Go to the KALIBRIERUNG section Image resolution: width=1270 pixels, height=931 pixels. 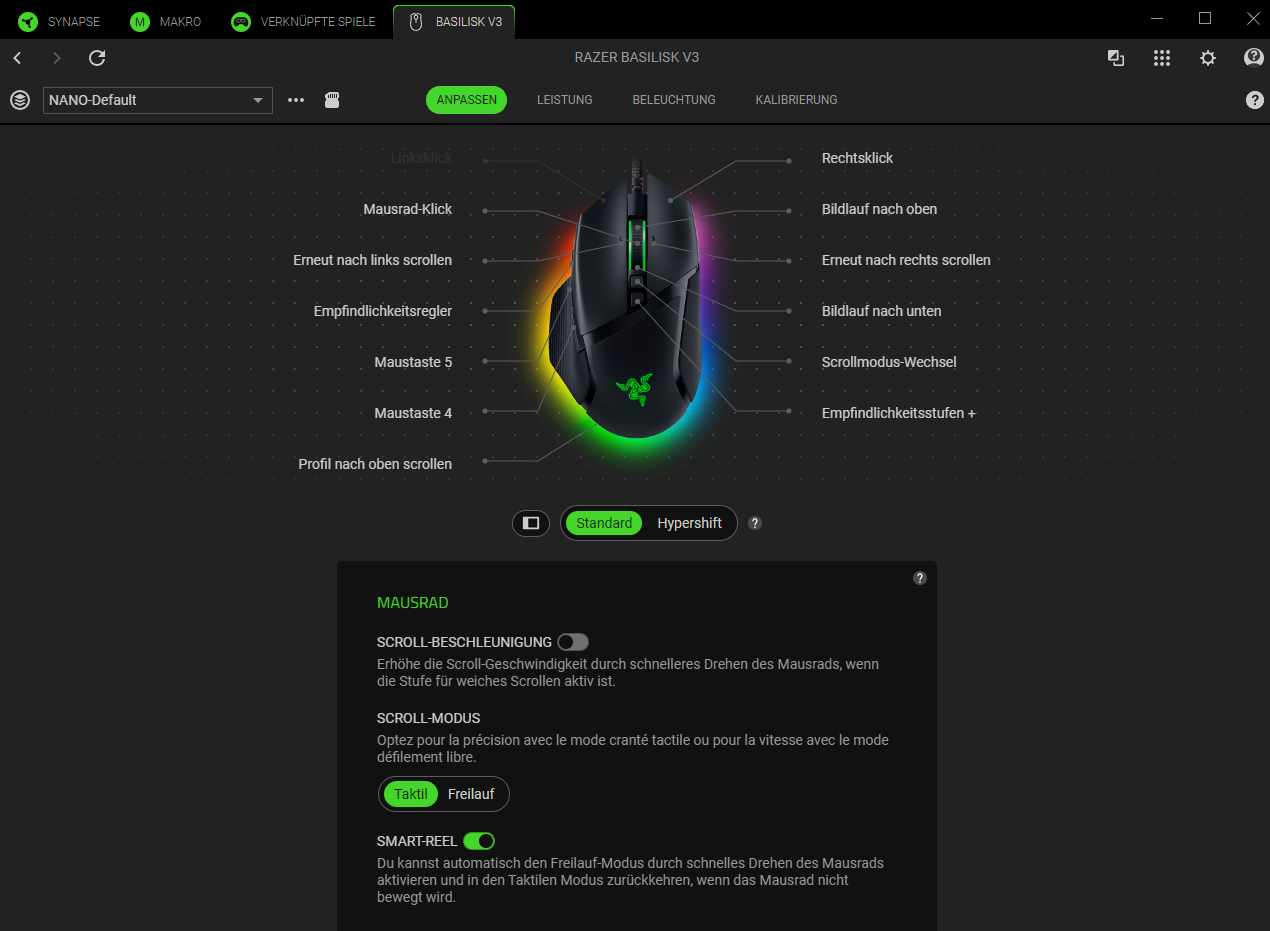[797, 100]
